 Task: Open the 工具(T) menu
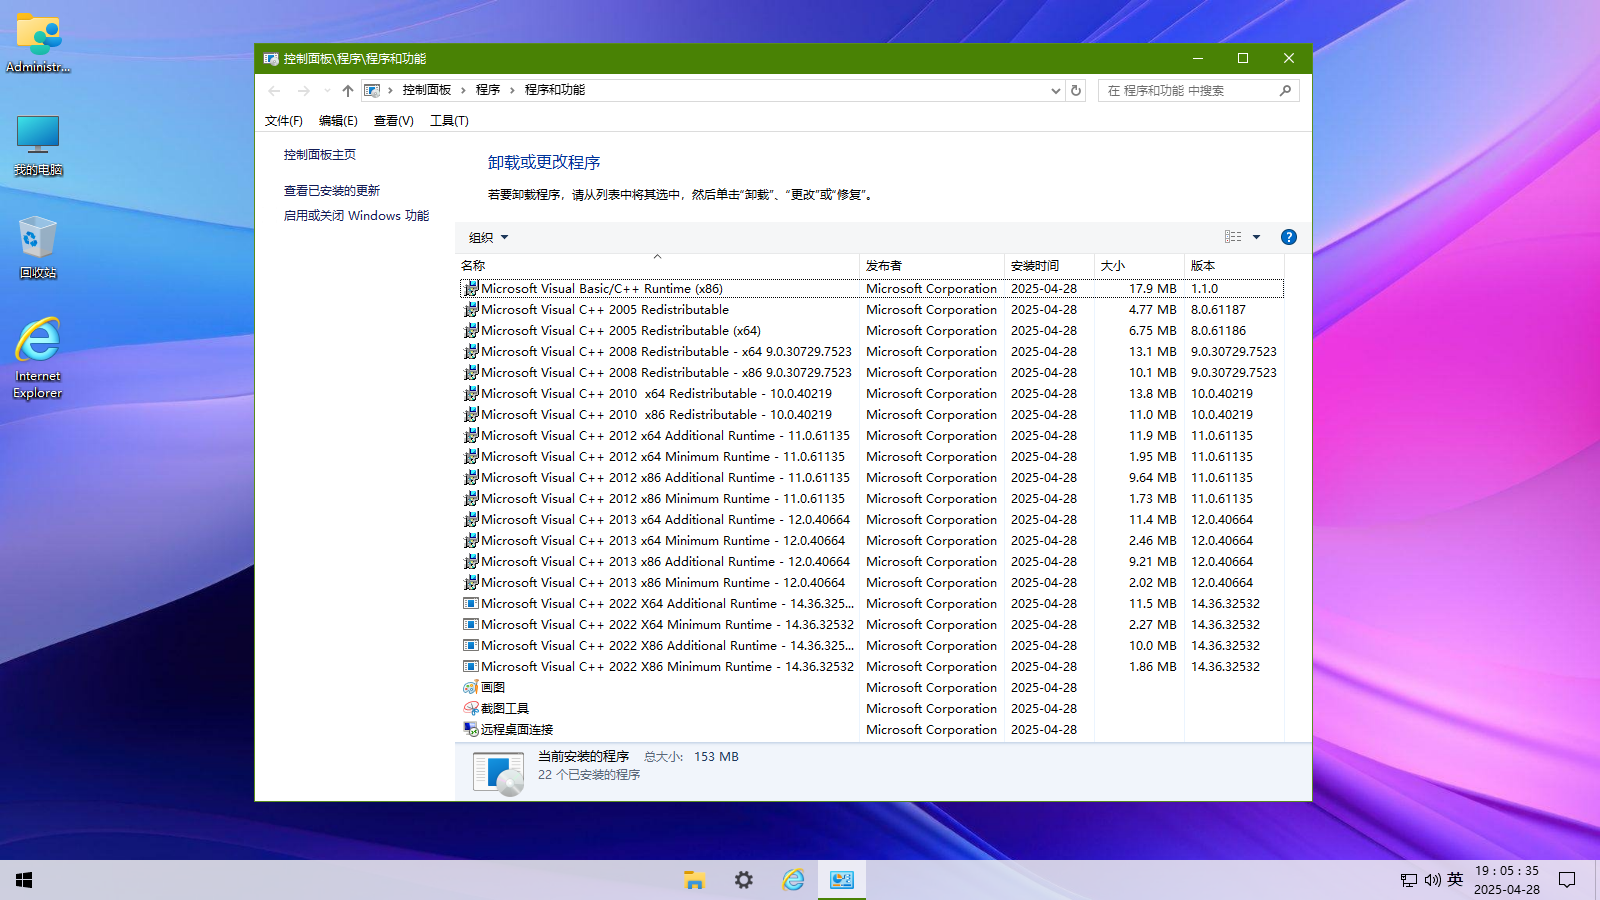coord(450,120)
